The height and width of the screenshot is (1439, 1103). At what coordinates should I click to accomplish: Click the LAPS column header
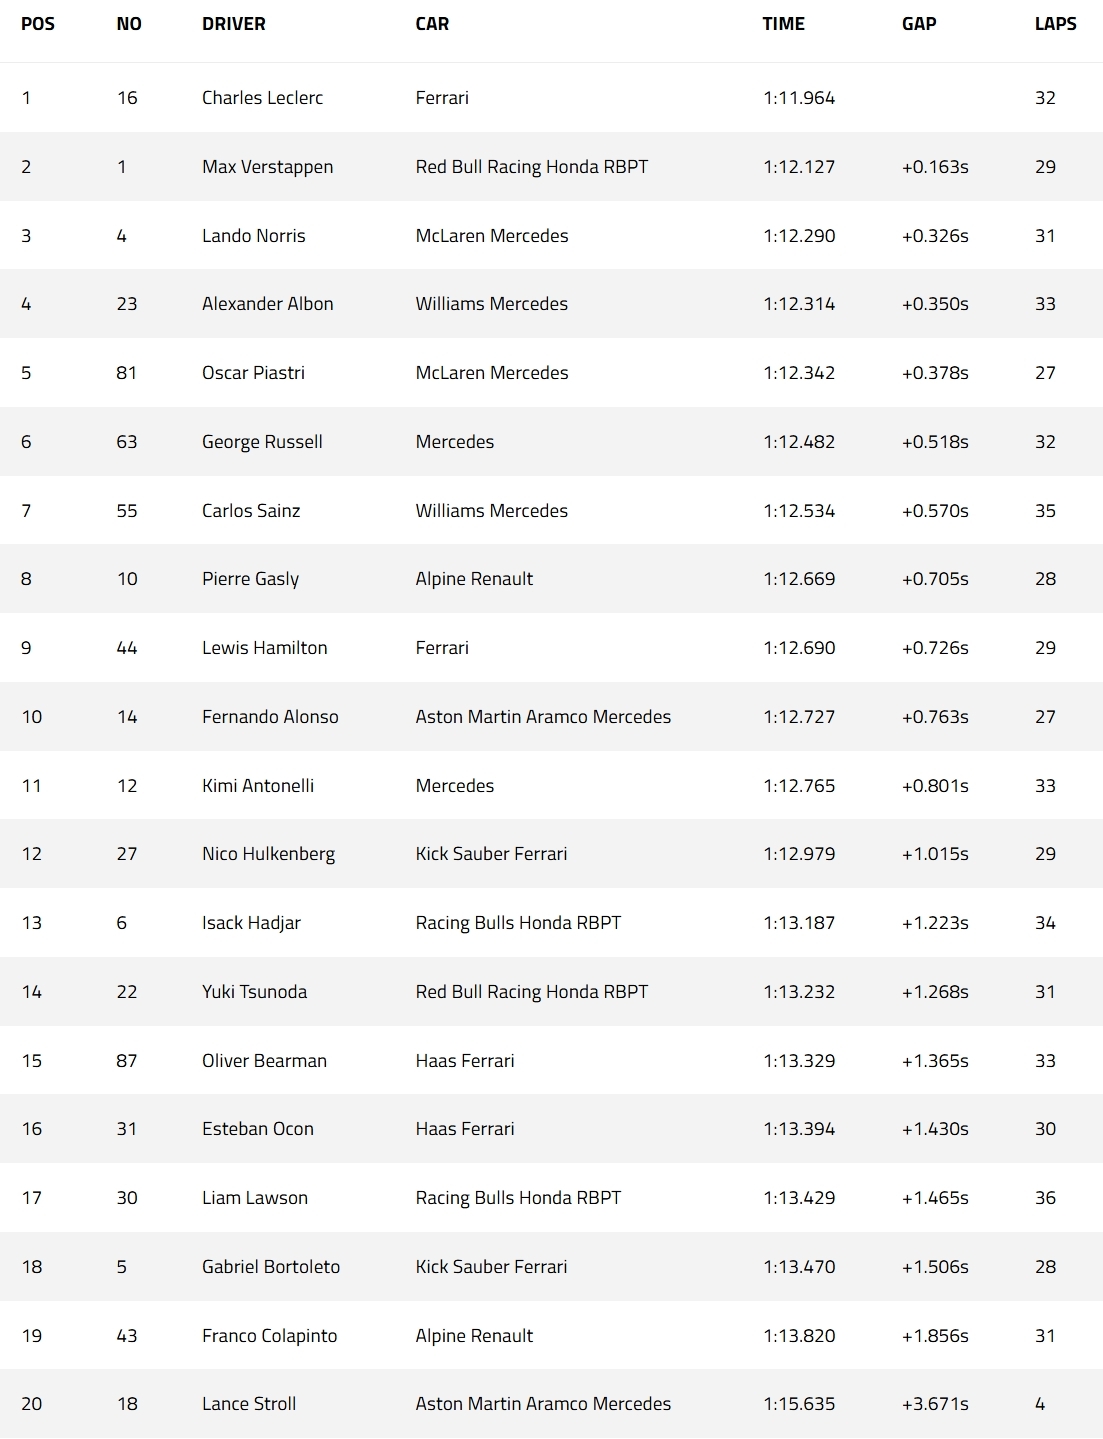tap(1055, 24)
